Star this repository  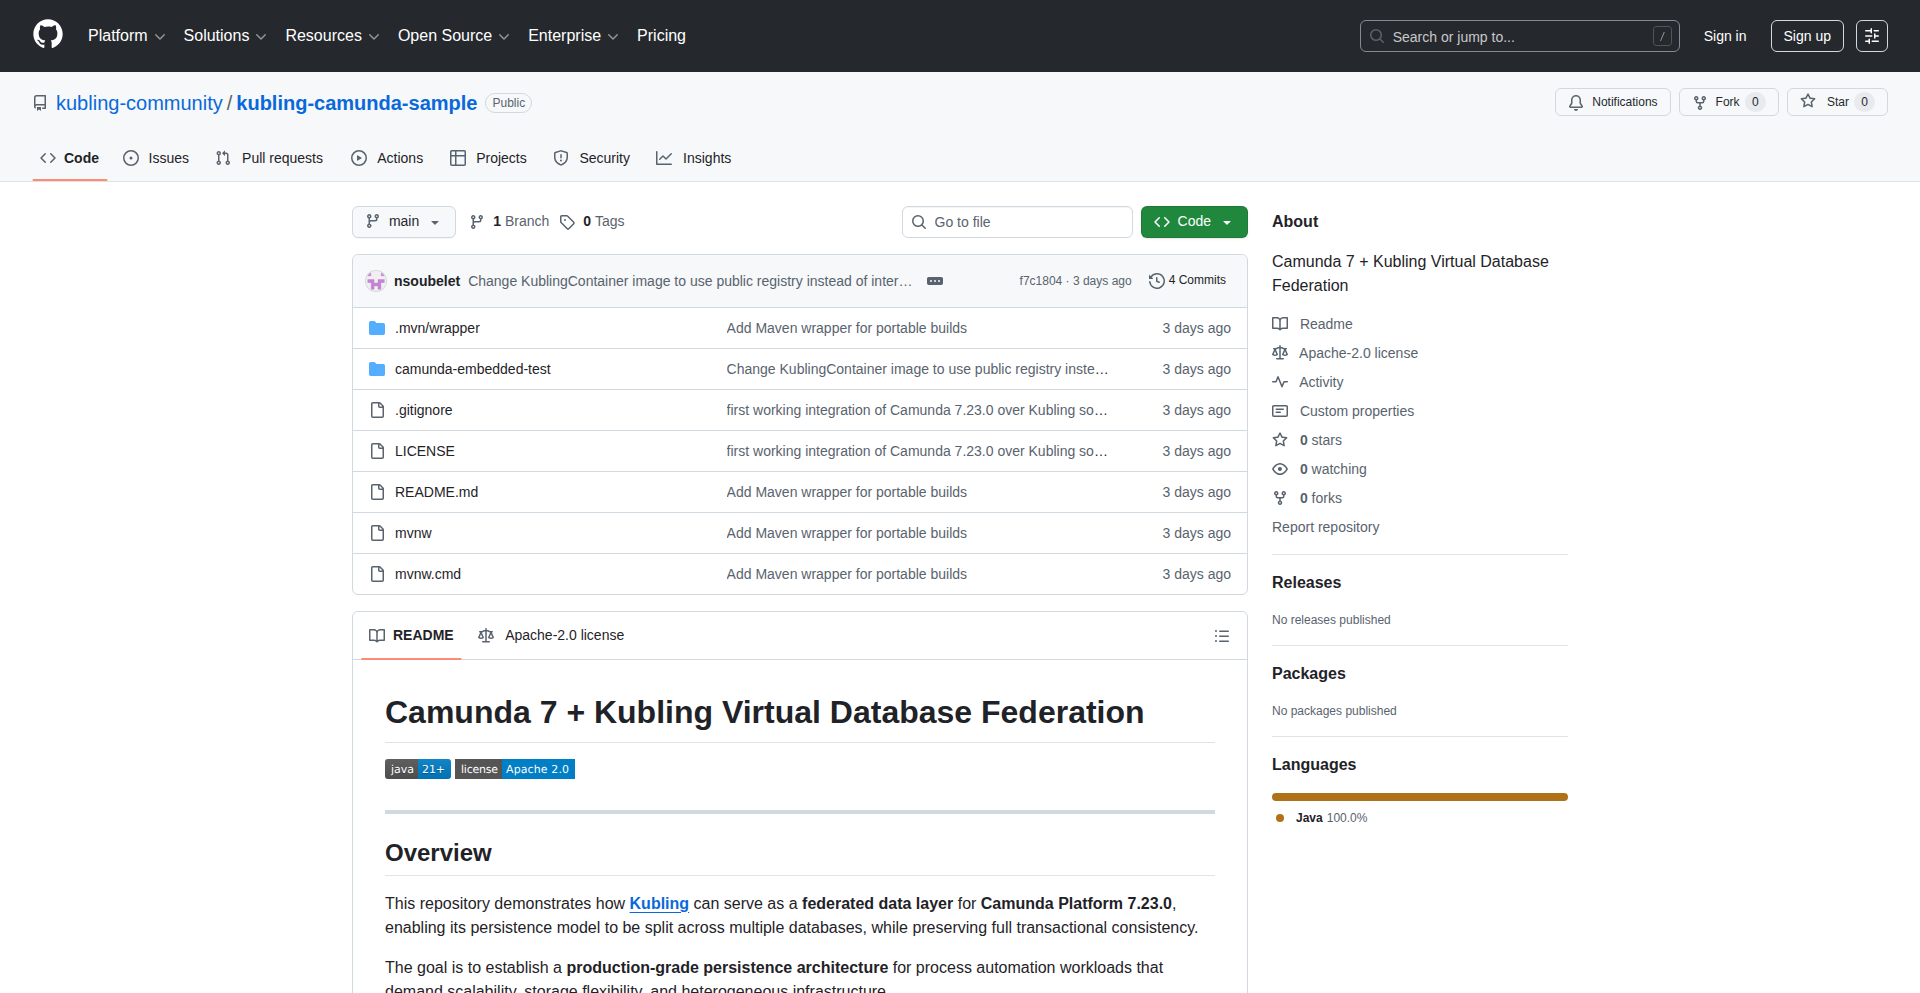(1826, 102)
